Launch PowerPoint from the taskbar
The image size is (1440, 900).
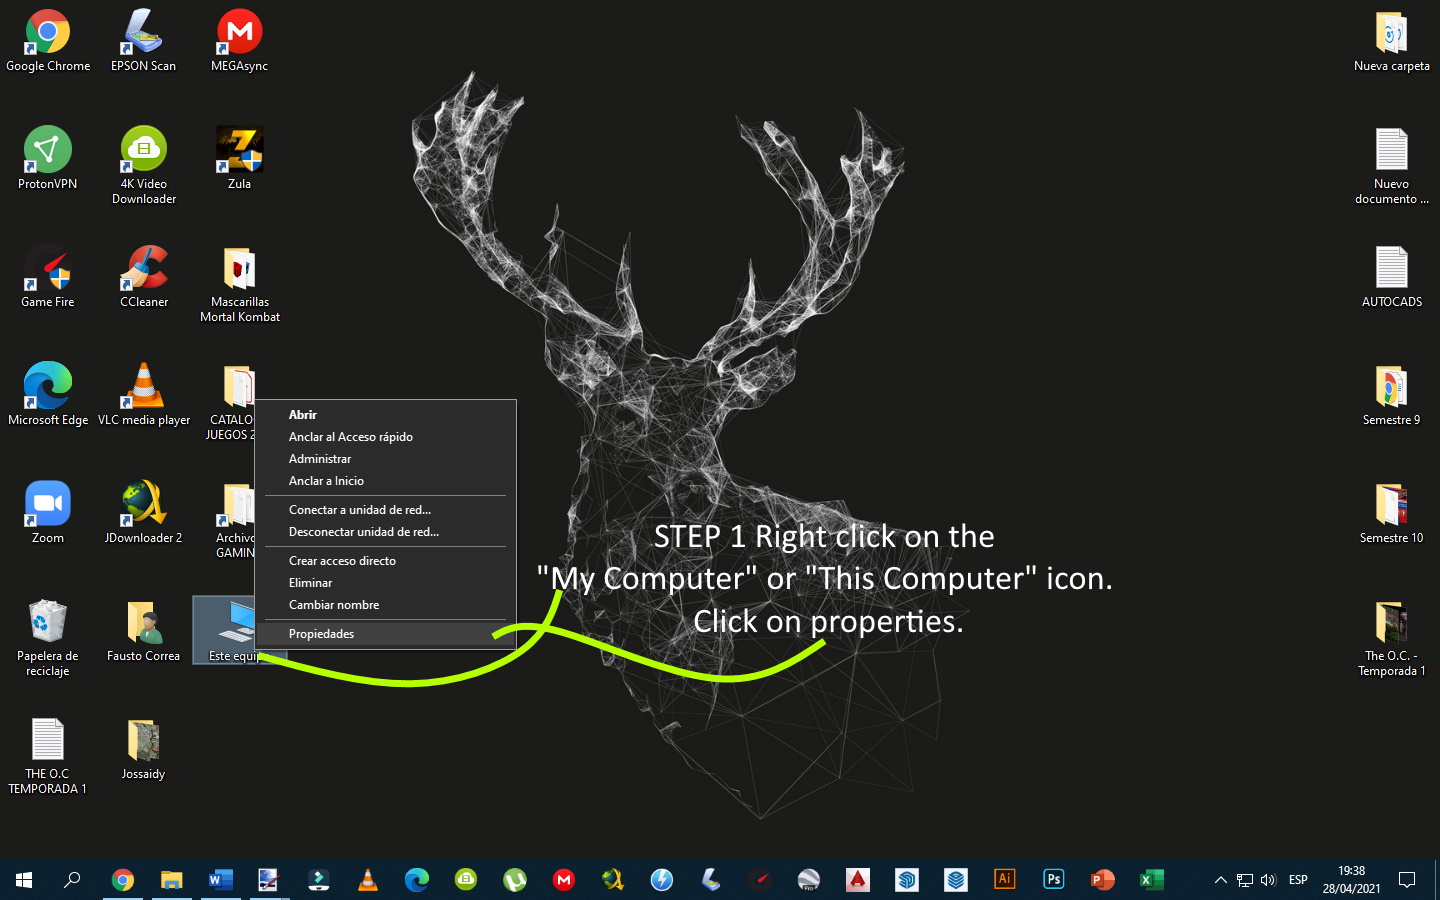coord(1103,880)
